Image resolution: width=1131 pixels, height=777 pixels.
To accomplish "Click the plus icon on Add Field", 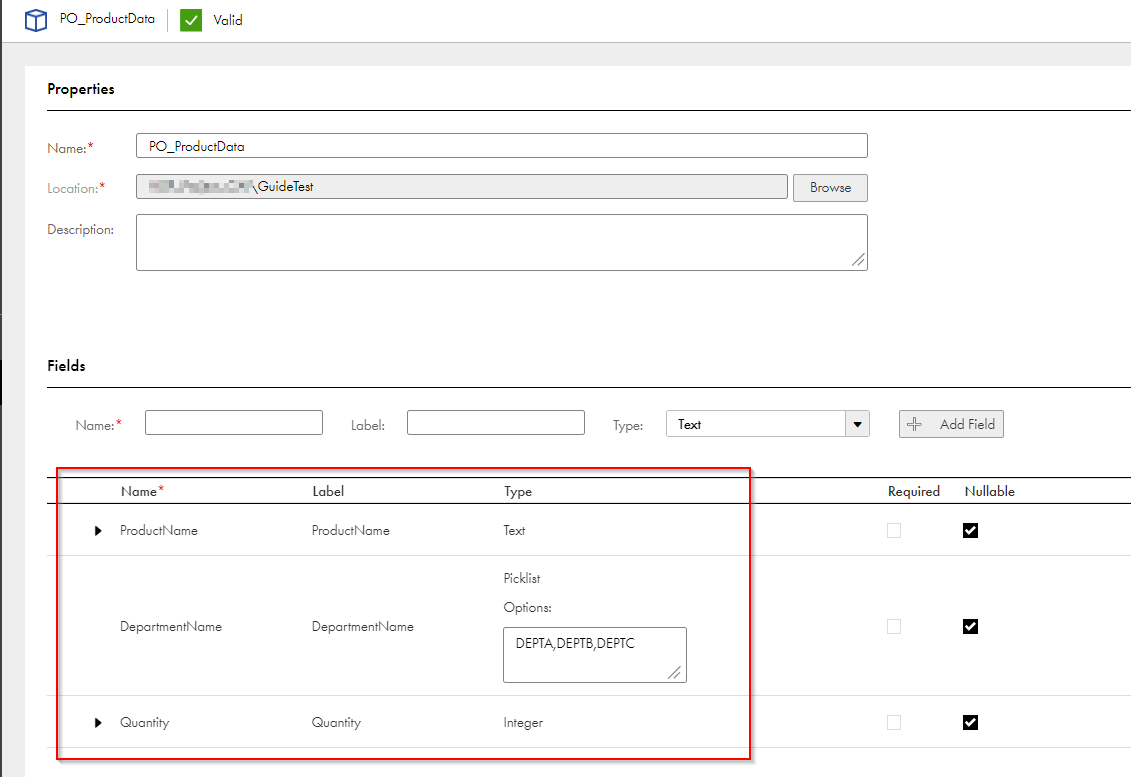I will [x=914, y=424].
